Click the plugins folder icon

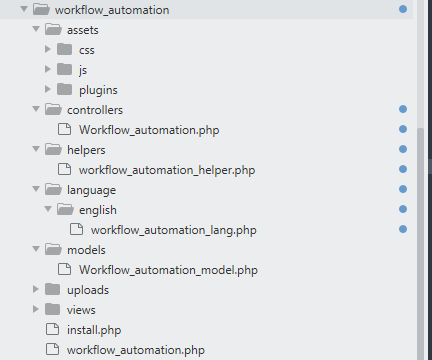[x=64, y=89]
